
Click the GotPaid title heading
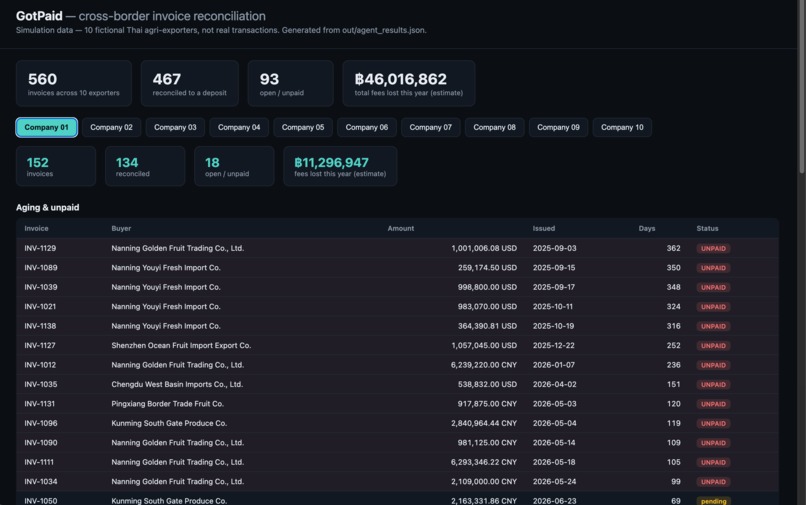coord(39,16)
